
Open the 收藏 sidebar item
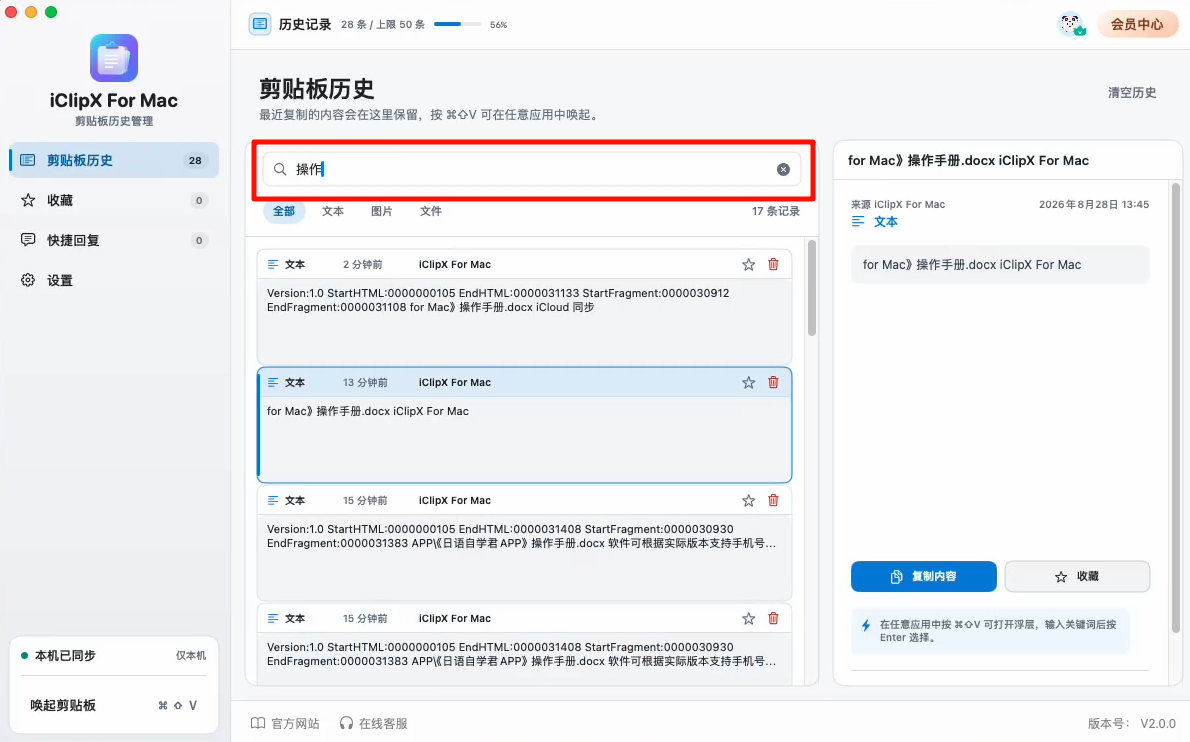(114, 200)
